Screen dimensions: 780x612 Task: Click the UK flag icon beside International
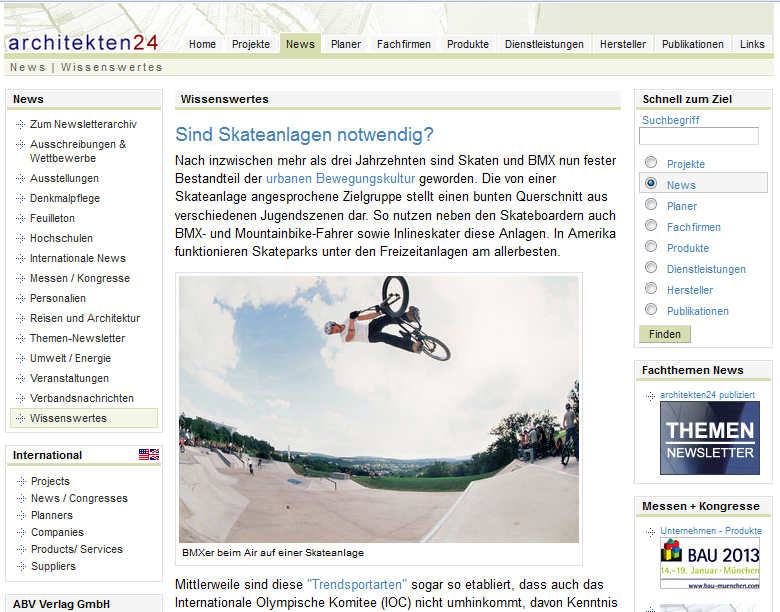point(149,455)
